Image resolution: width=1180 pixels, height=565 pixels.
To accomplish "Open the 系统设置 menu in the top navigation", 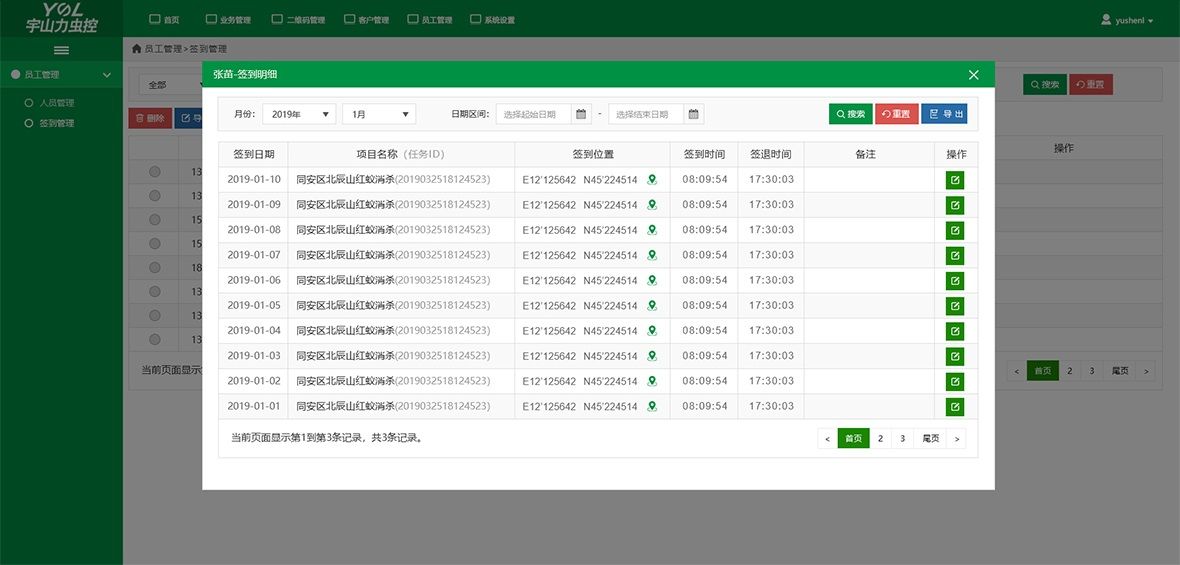I will [492, 20].
